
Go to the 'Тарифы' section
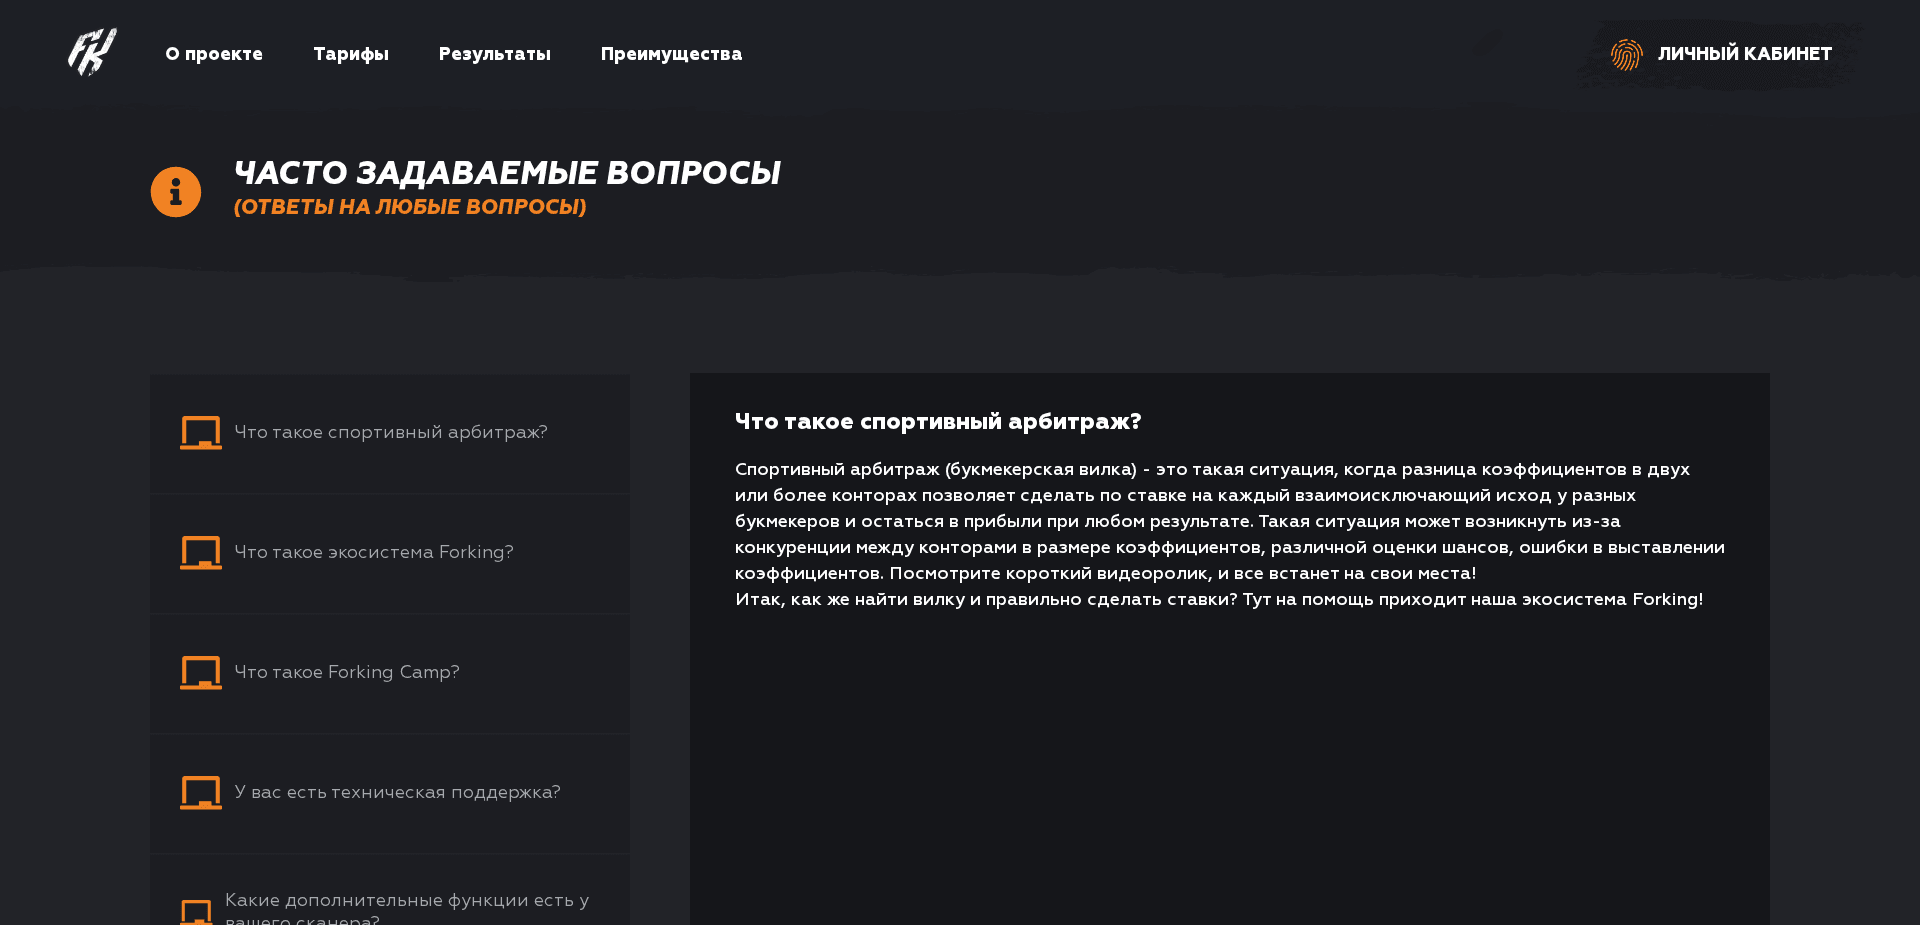pos(351,54)
